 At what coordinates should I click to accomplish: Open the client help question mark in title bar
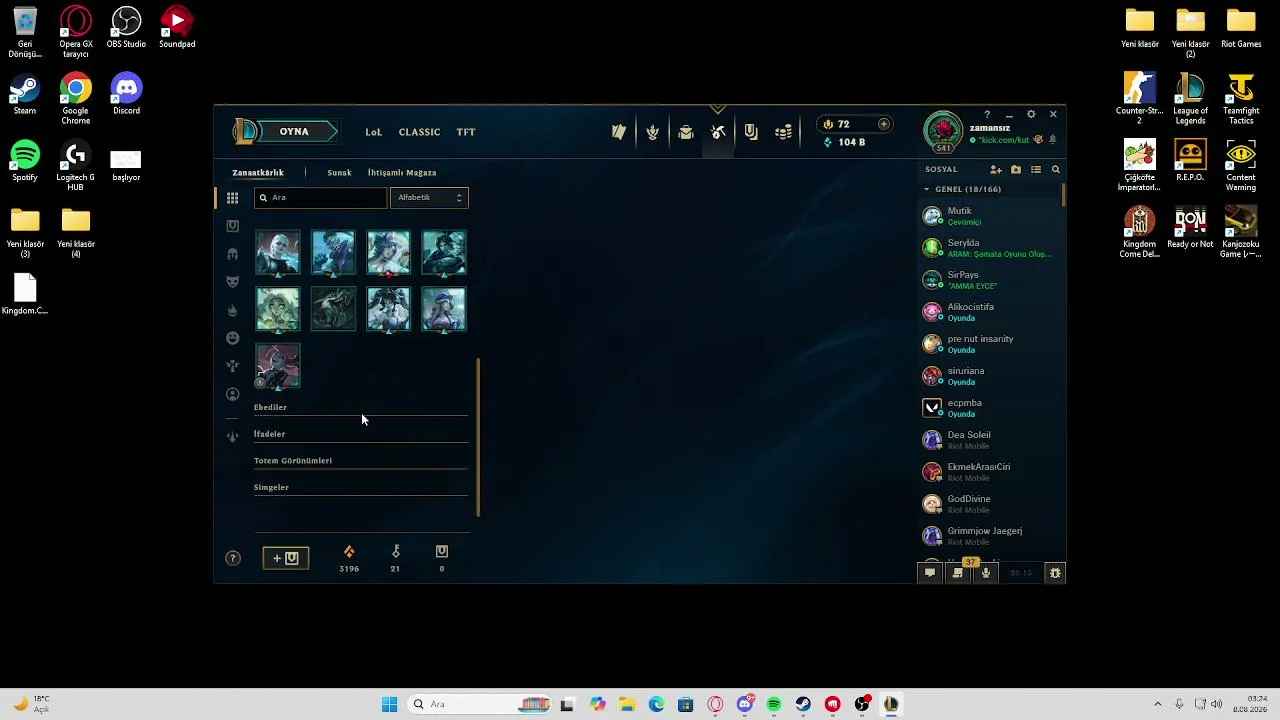(987, 114)
